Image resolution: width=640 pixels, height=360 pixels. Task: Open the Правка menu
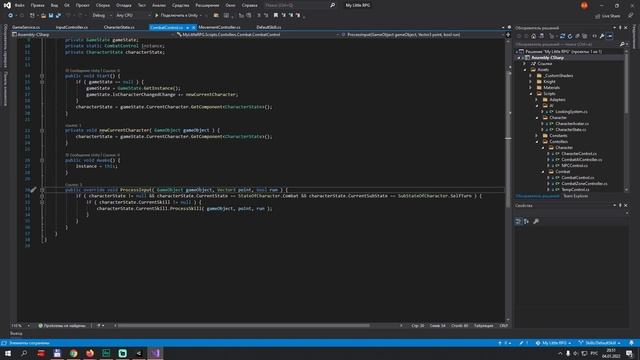(x=37, y=5)
